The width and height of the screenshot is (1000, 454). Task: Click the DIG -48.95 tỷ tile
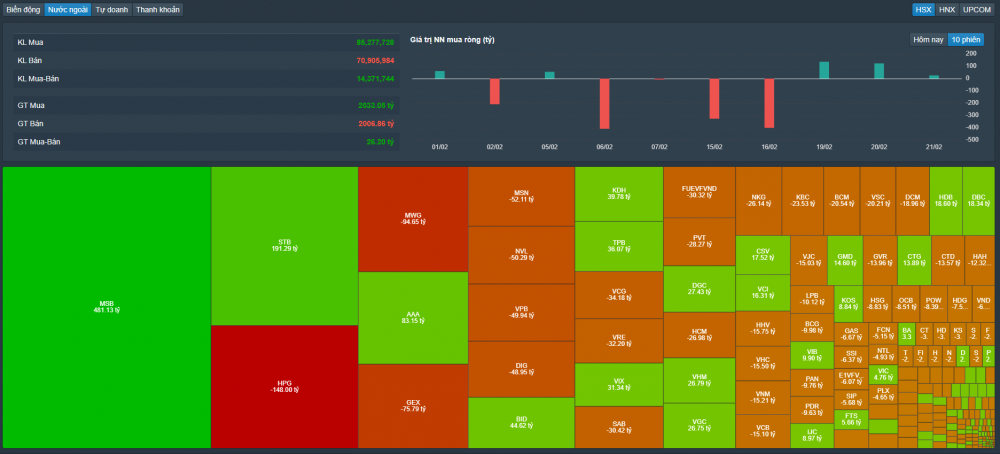coord(521,369)
